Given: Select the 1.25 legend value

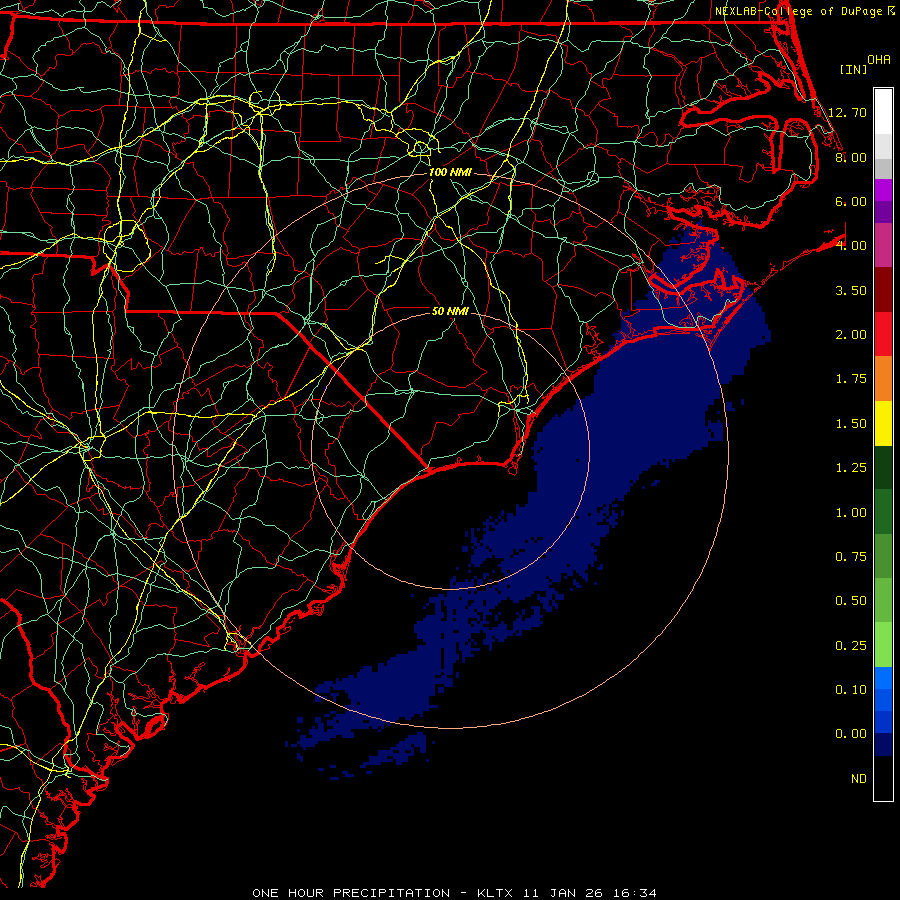Looking at the screenshot, I should pyautogui.click(x=851, y=468).
